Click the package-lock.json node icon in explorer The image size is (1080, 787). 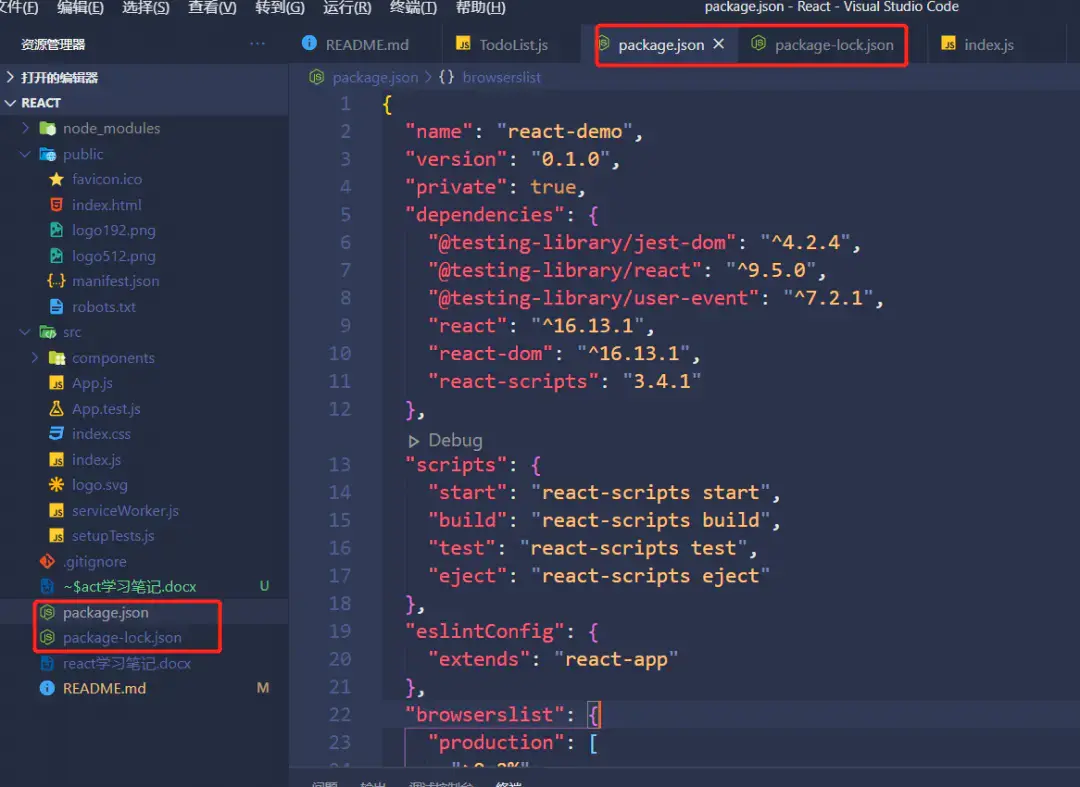click(x=47, y=638)
